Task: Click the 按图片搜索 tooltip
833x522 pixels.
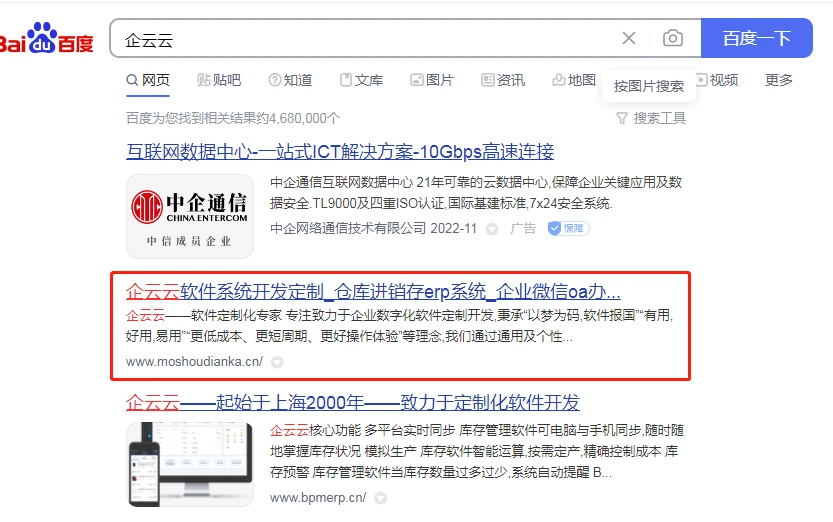Action: coord(649,86)
